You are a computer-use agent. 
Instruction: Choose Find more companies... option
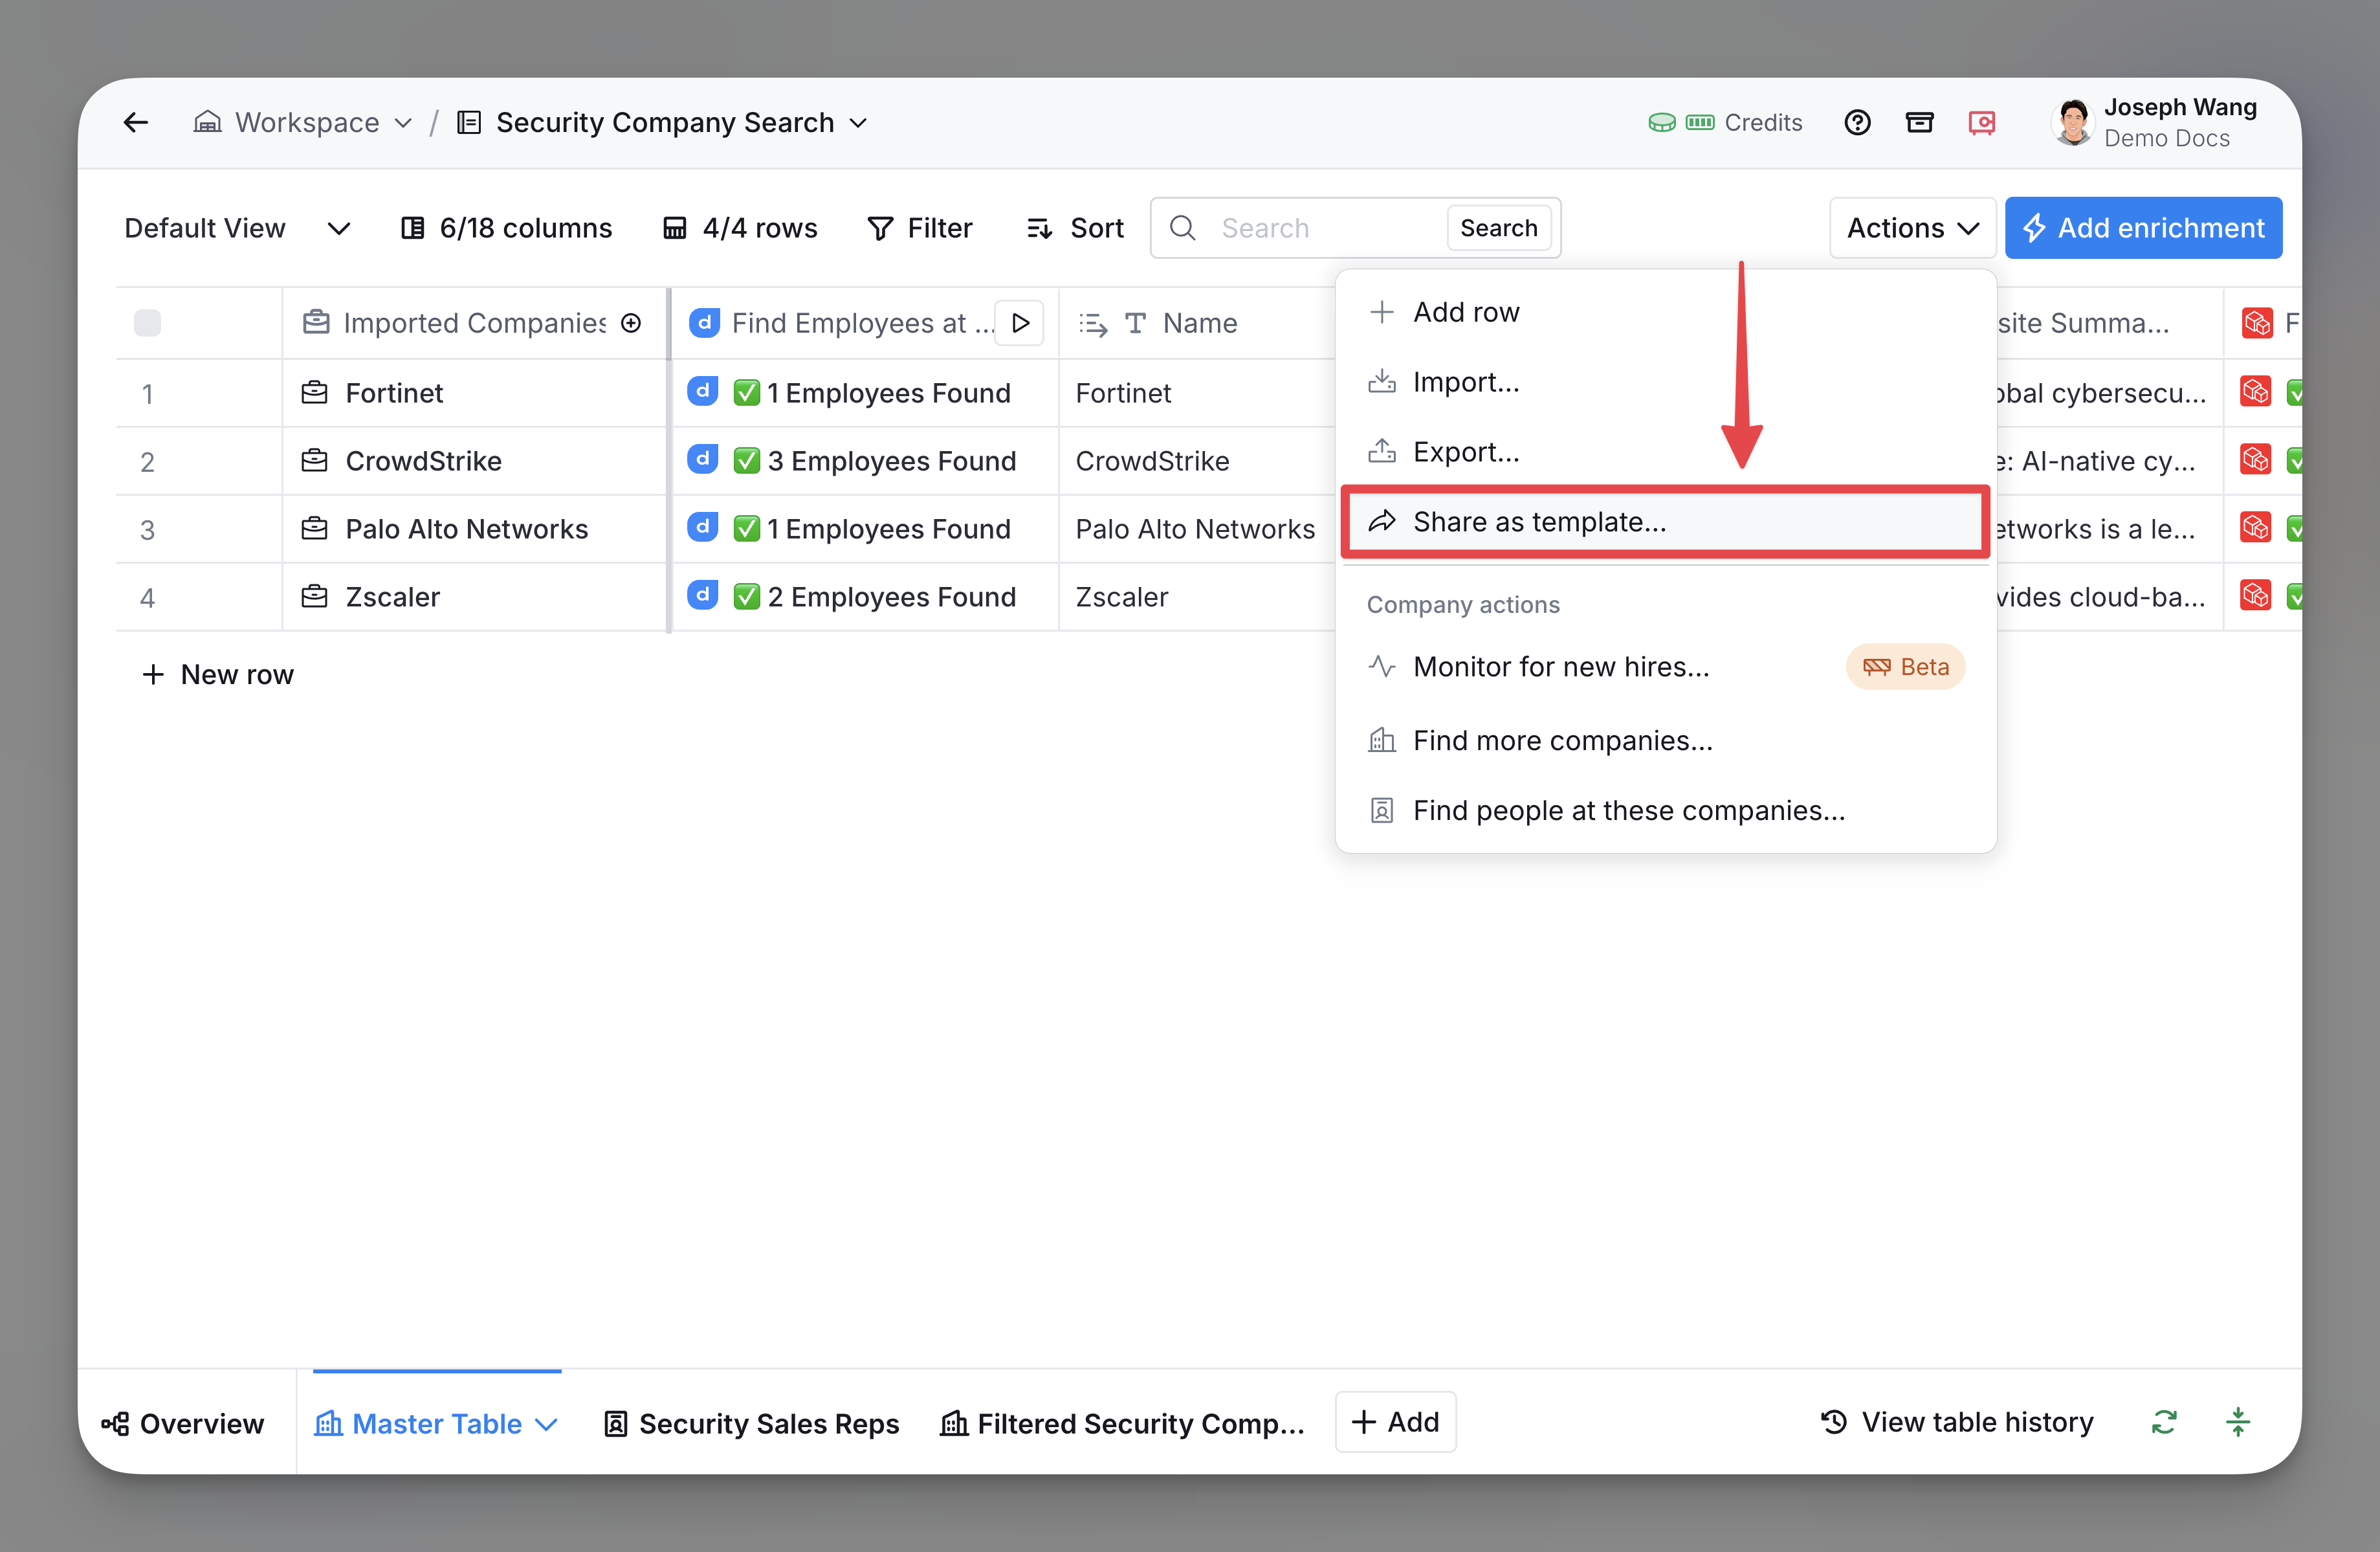pyautogui.click(x=1665, y=740)
